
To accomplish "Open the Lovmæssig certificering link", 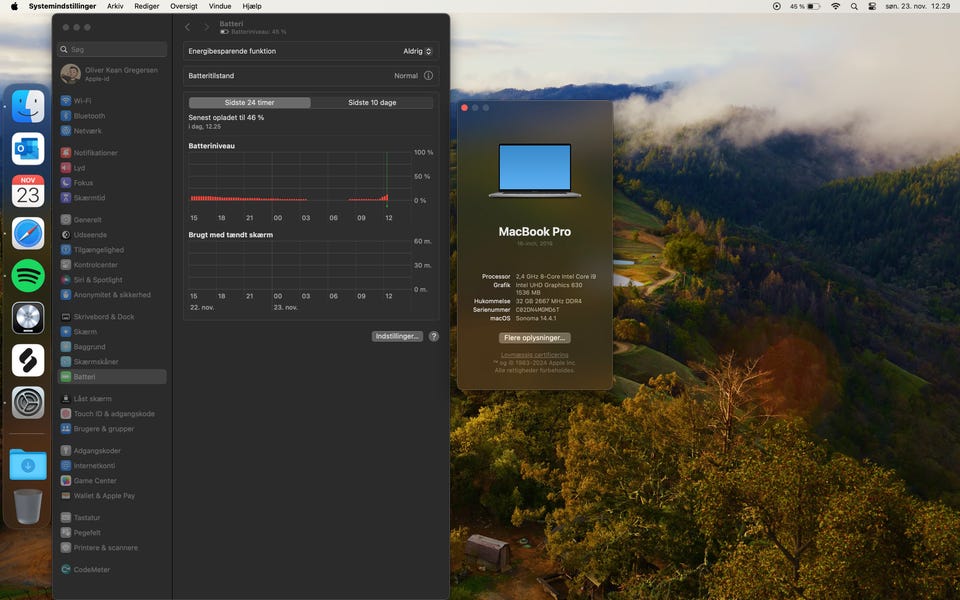I will point(535,354).
